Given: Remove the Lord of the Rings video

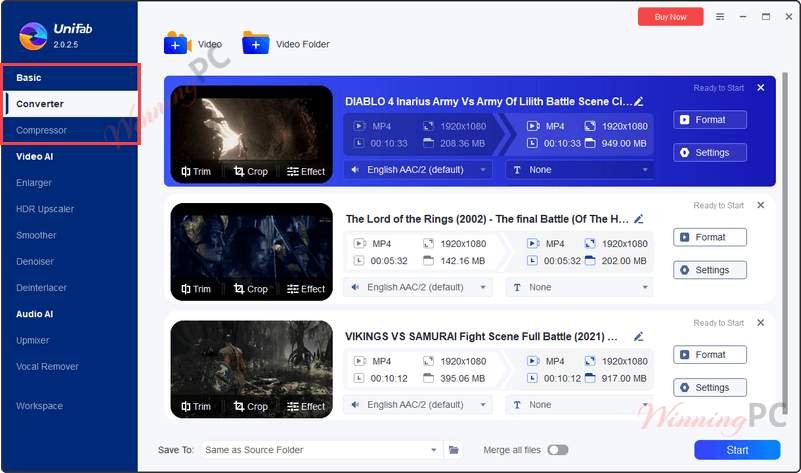Looking at the screenshot, I should [761, 205].
